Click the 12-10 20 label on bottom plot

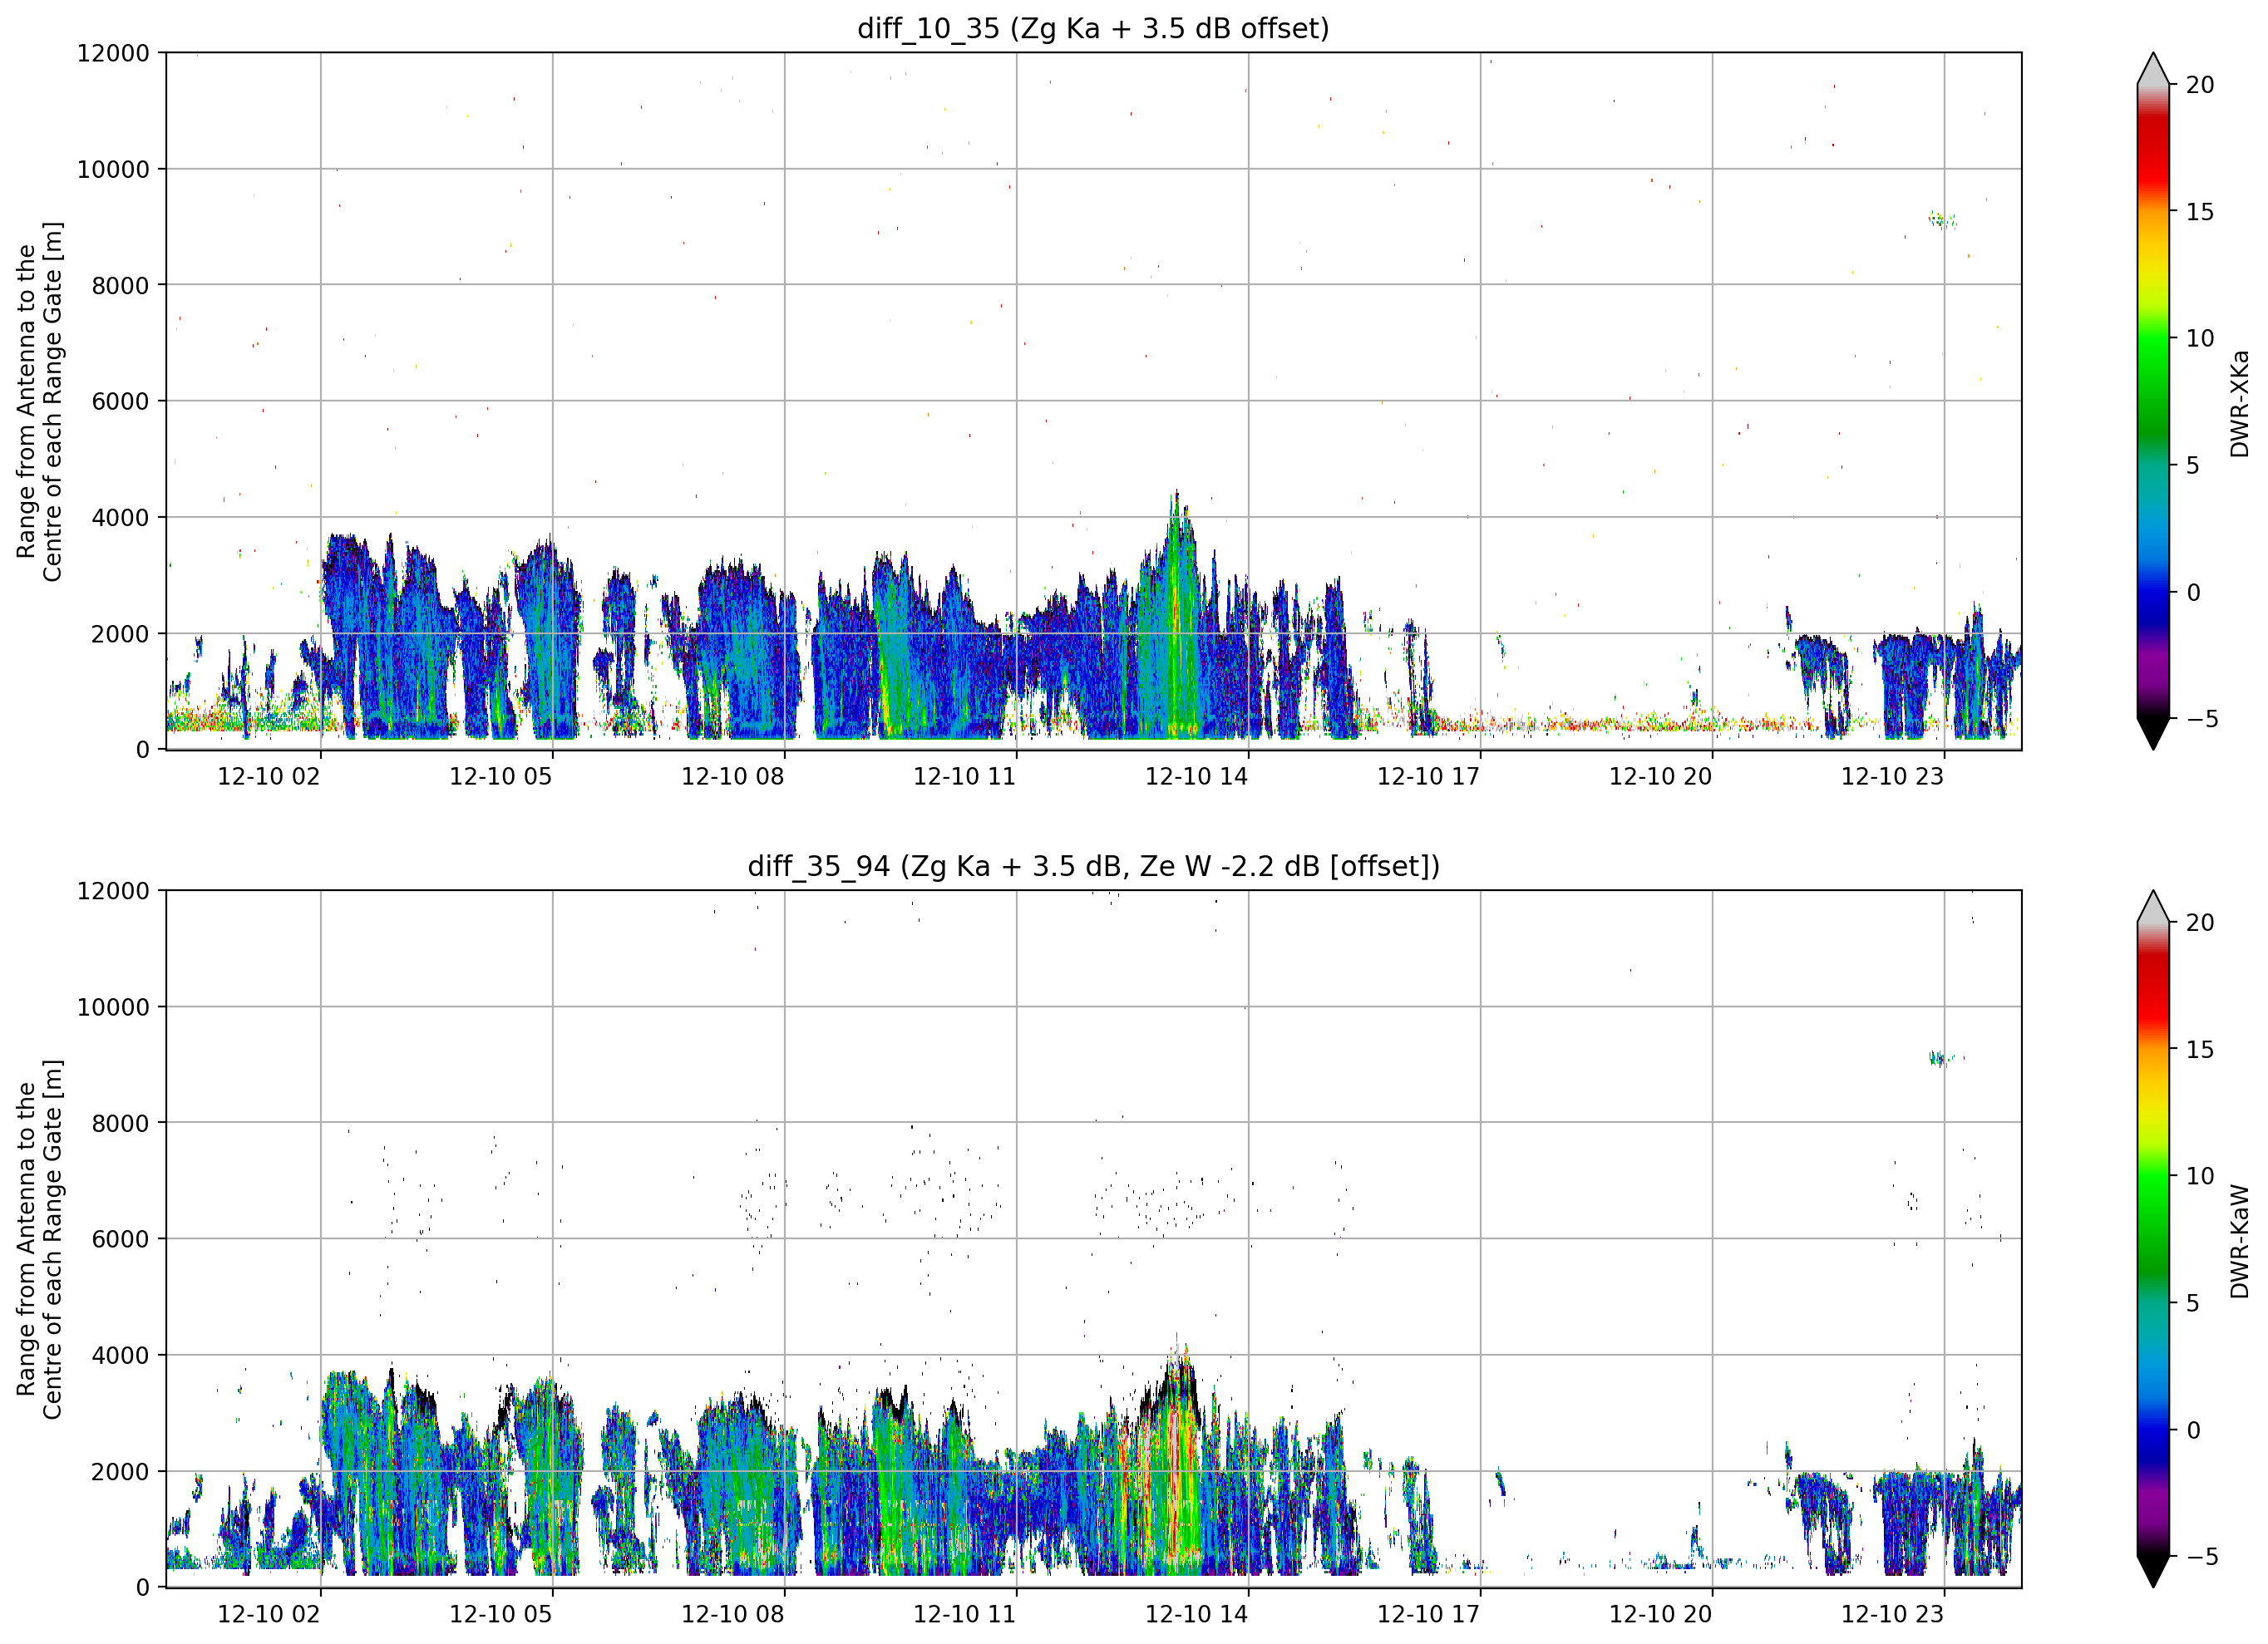coord(1660,1614)
